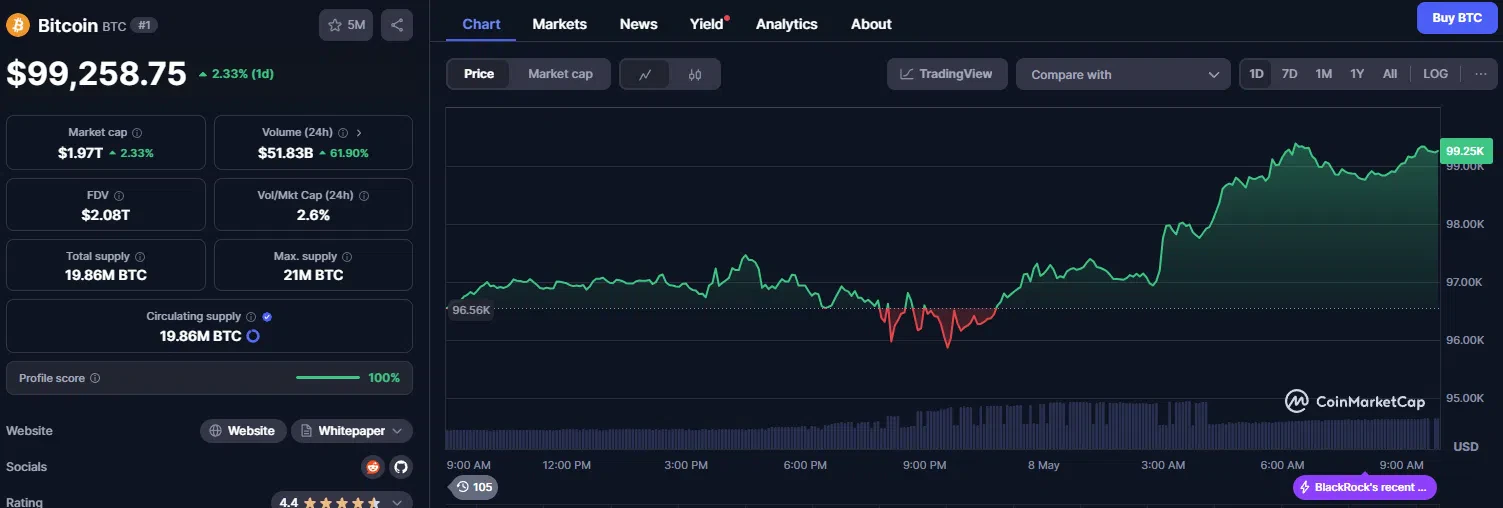Click the 96.56K opening price label
This screenshot has height=508, width=1503.
tap(471, 310)
